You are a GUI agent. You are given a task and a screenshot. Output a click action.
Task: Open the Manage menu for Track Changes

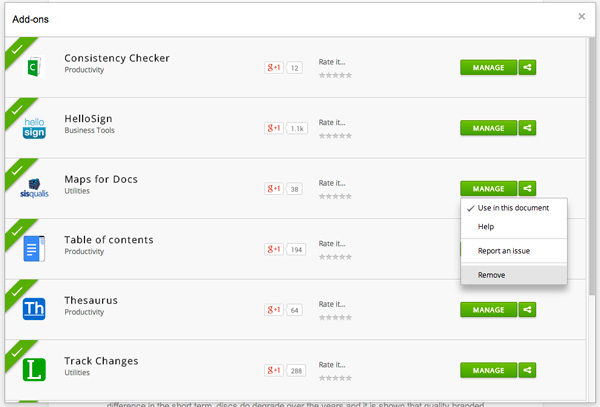pyautogui.click(x=488, y=370)
